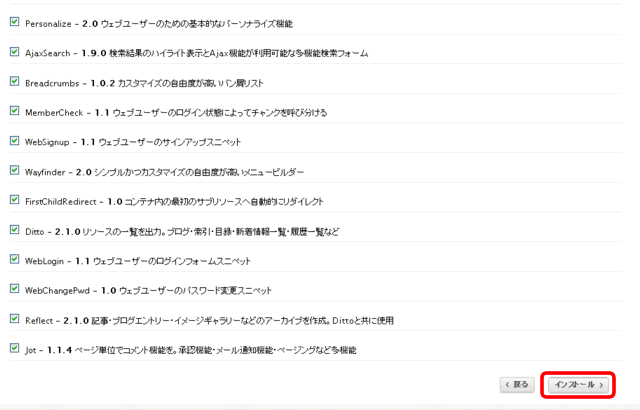Viewport: 640px width, 410px height.
Task: Click the Breadcrumbs snippet label text
Action: click(144, 83)
